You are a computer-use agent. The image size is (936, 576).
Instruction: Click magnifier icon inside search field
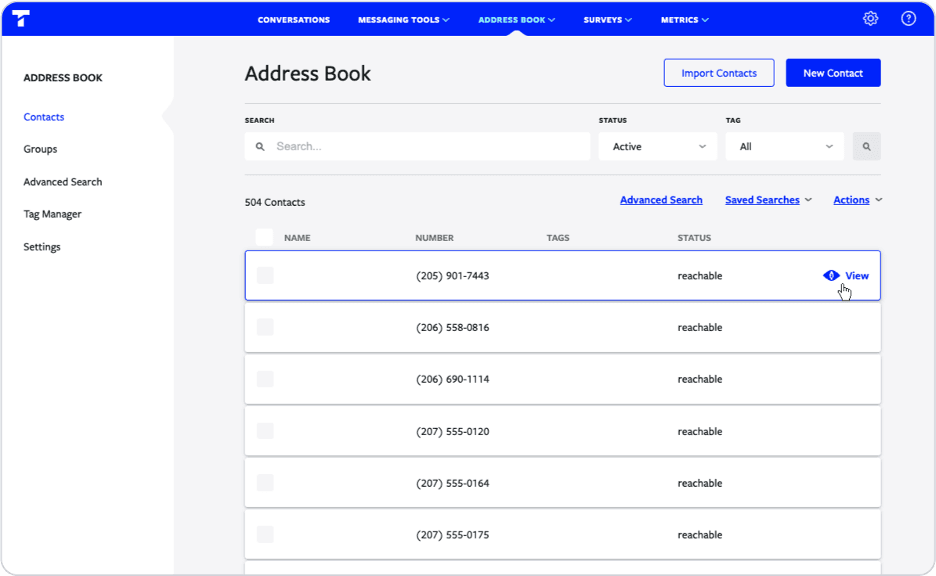pyautogui.click(x=260, y=146)
